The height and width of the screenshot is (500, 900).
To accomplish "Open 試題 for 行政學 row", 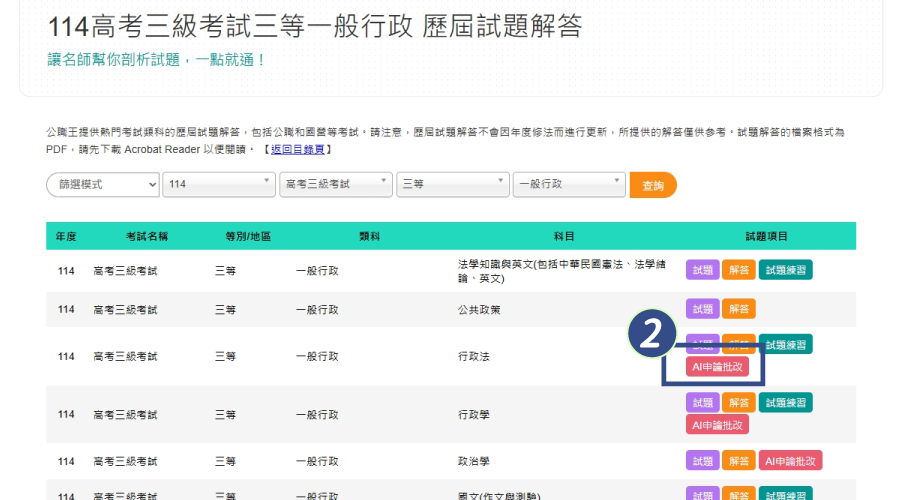I will coord(702,402).
